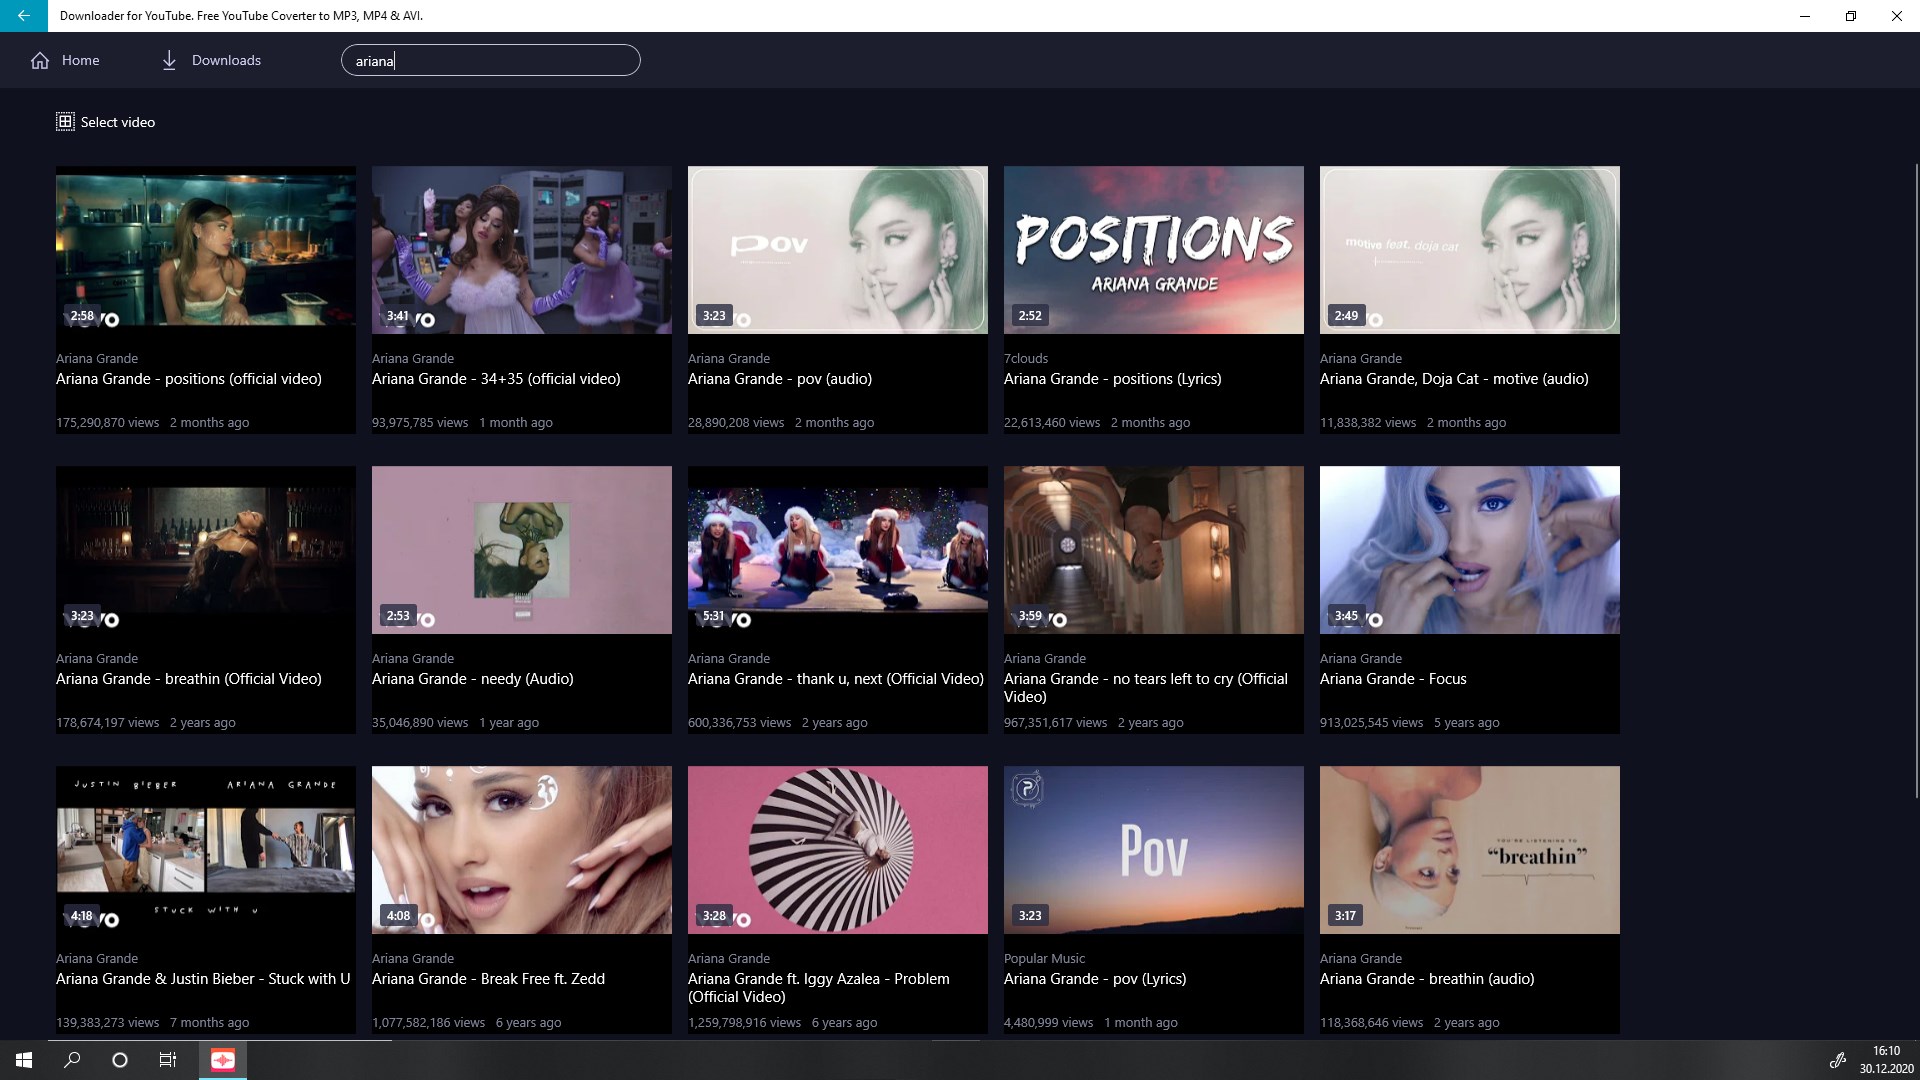
Task: Open Windows Start menu
Action: pos(24,1060)
